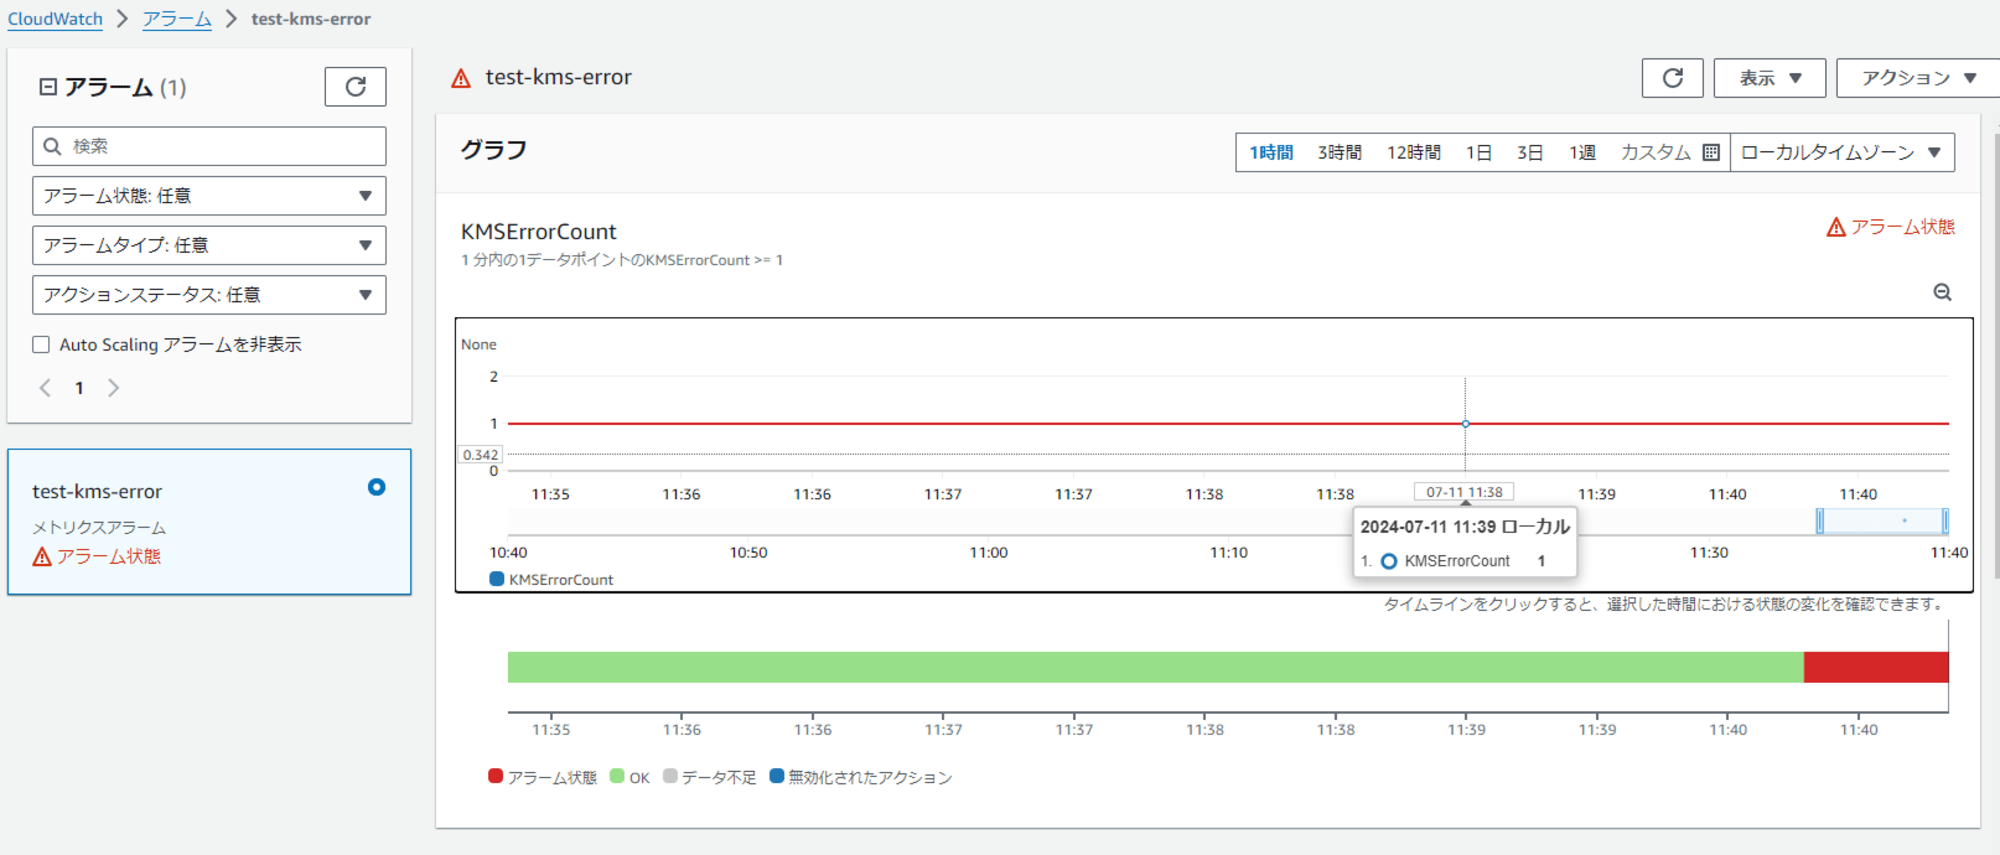The image size is (2000, 855).
Task: Click the alarm warning icon next to title
Action: click(x=461, y=78)
